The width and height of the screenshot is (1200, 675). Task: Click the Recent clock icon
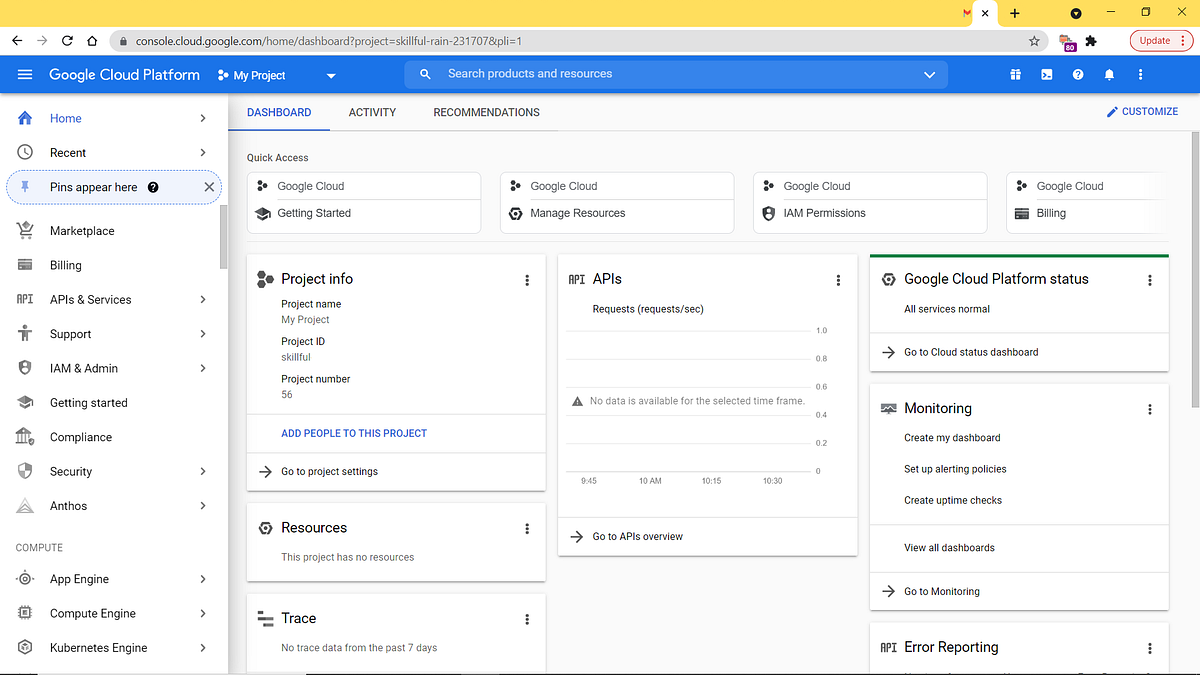26,152
